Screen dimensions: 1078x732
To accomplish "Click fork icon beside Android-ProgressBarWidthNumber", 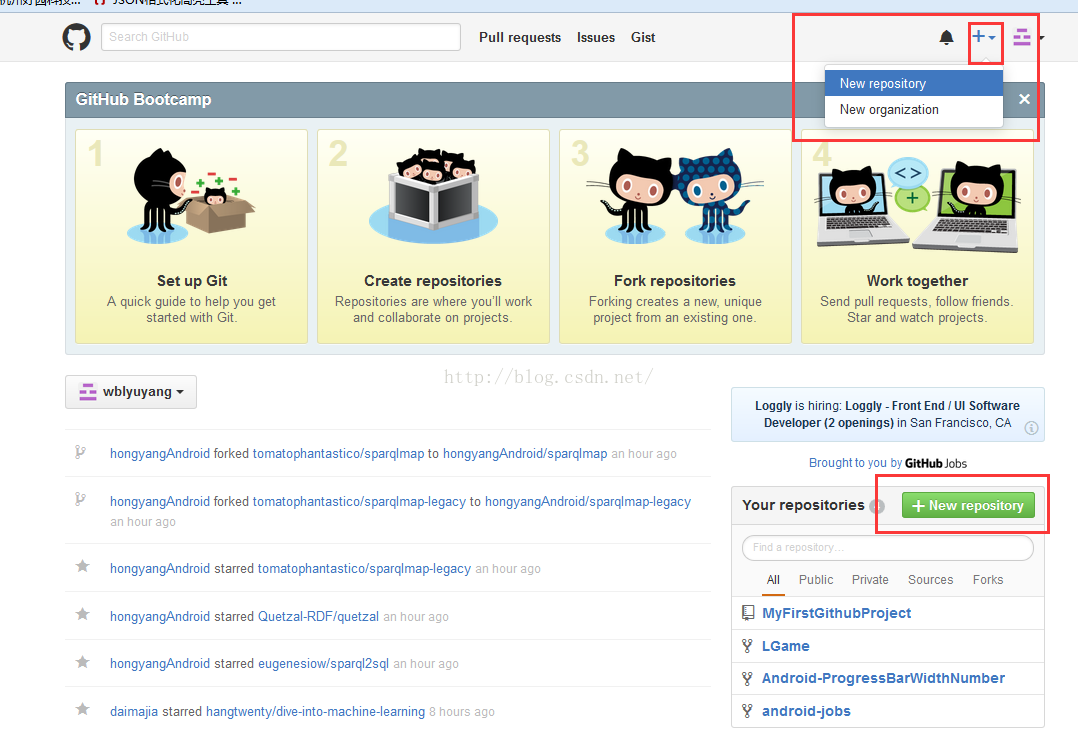I will (x=747, y=679).
